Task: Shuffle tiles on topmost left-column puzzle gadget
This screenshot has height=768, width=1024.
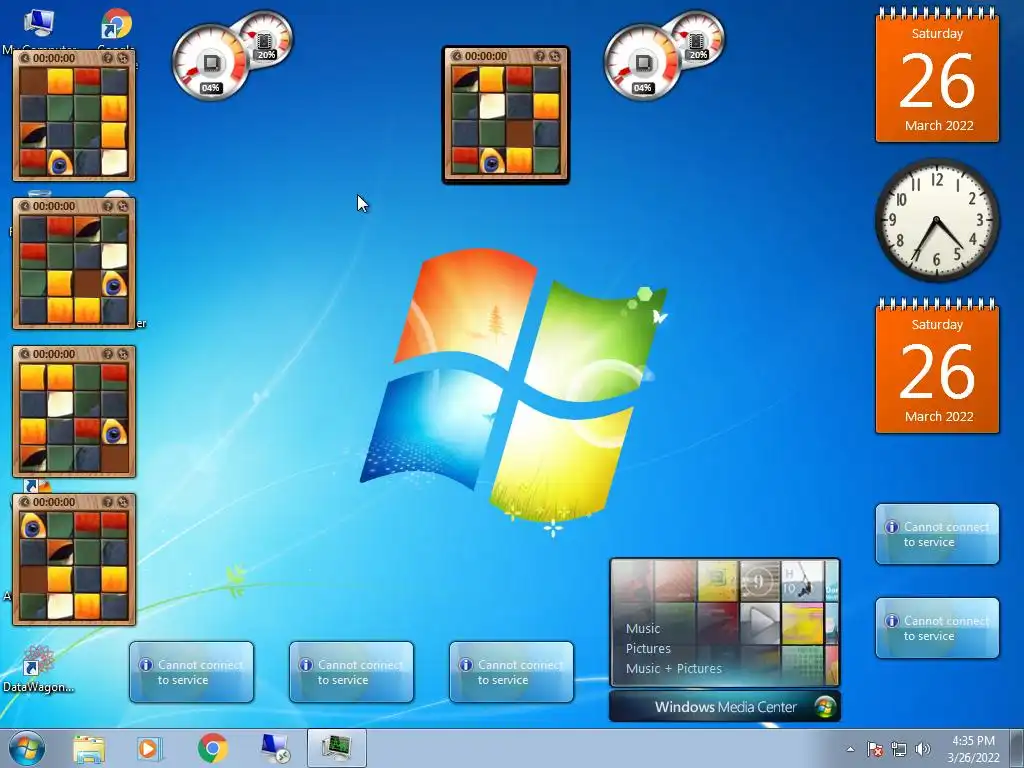Action: 123,58
